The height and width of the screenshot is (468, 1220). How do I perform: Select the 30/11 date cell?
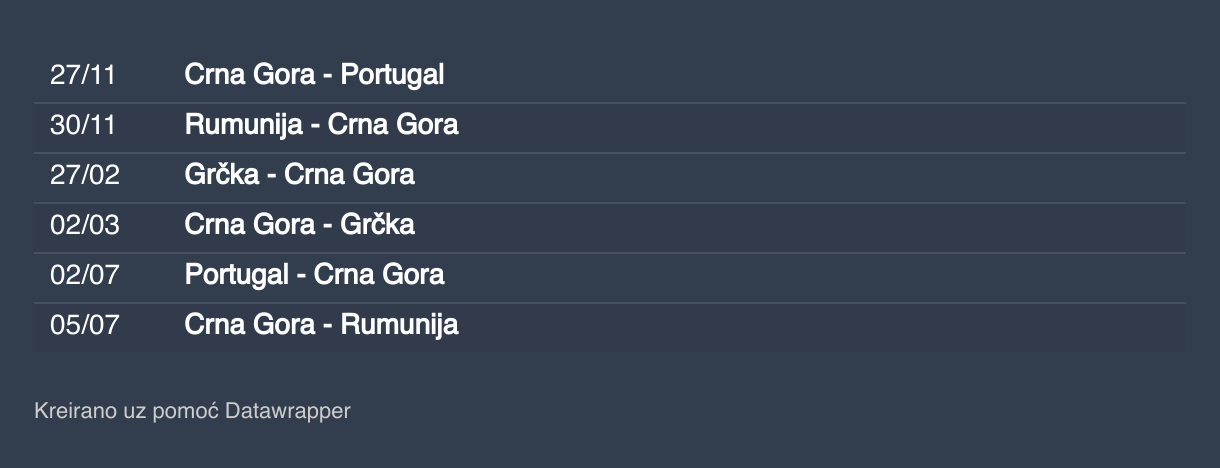83,125
